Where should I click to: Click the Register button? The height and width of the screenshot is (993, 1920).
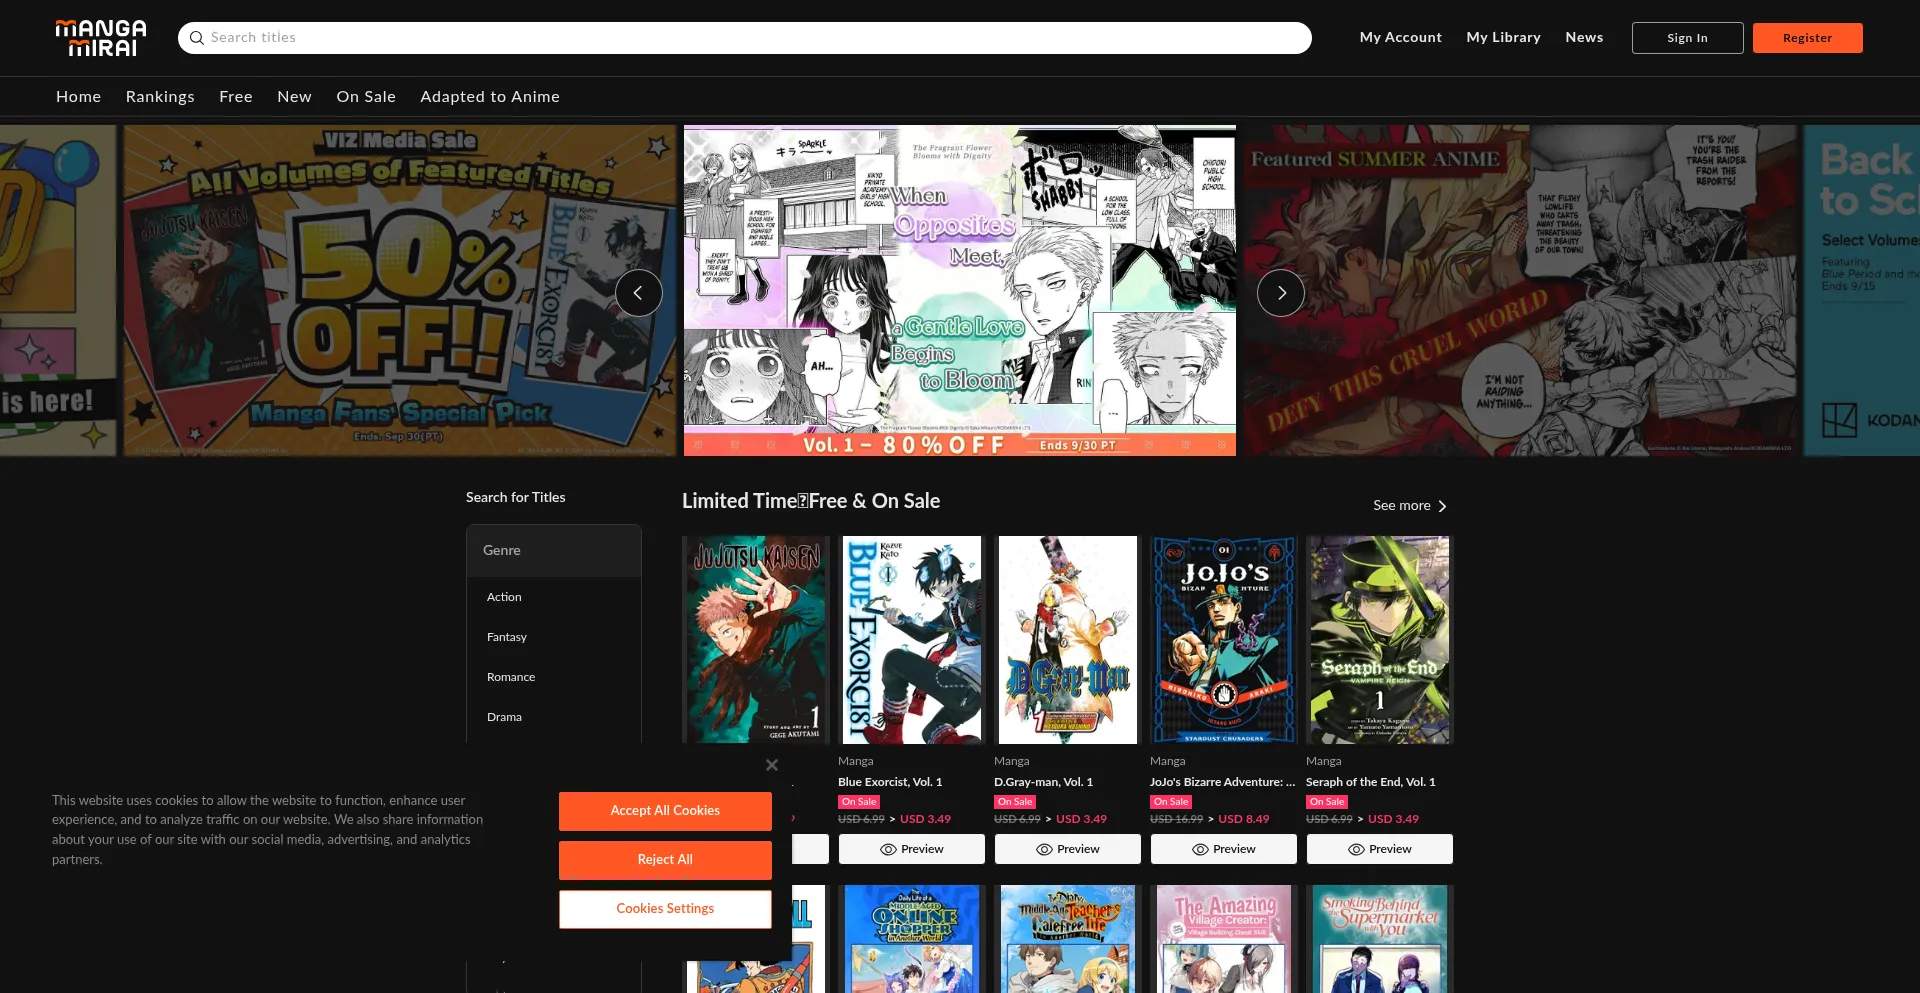point(1807,38)
